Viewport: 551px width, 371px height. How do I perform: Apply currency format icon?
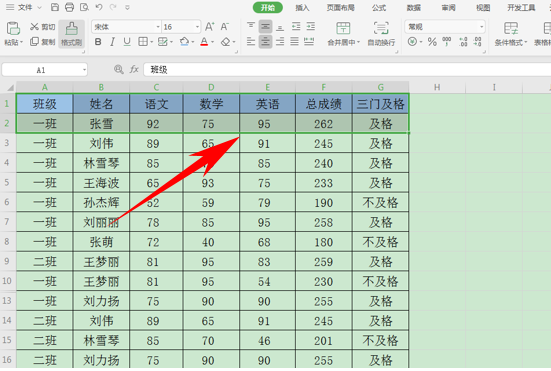tap(412, 42)
